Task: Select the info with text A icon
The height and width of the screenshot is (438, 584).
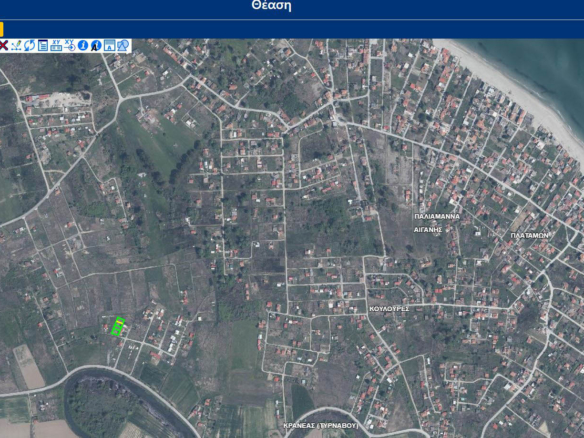Action: 96,46
